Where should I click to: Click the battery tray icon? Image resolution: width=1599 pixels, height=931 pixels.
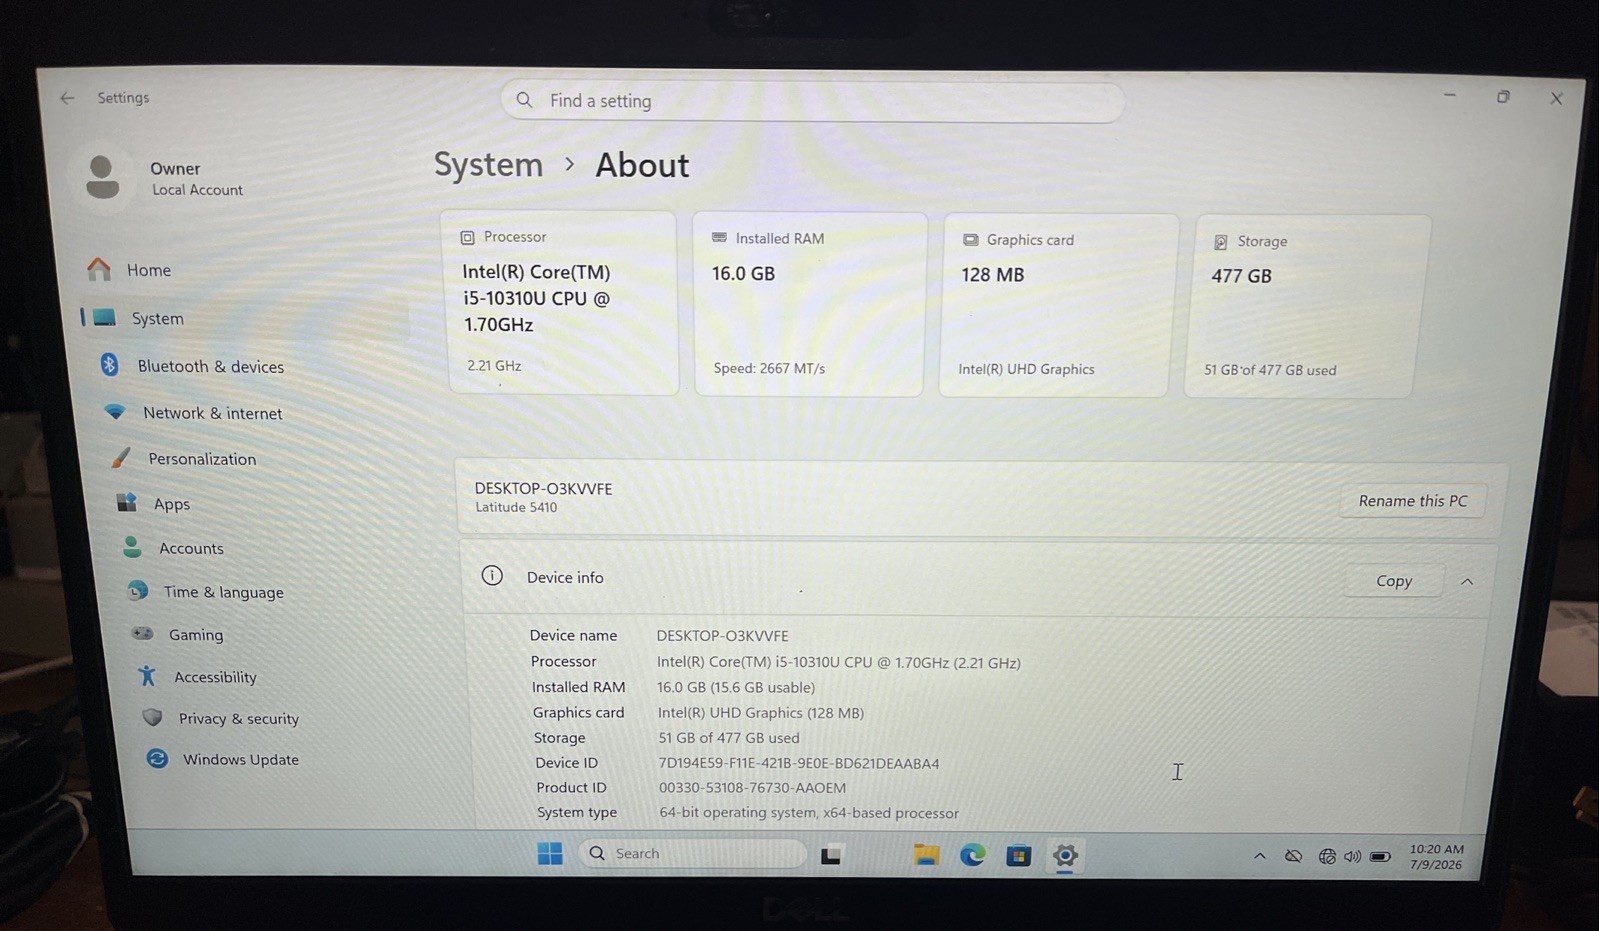click(x=1380, y=857)
